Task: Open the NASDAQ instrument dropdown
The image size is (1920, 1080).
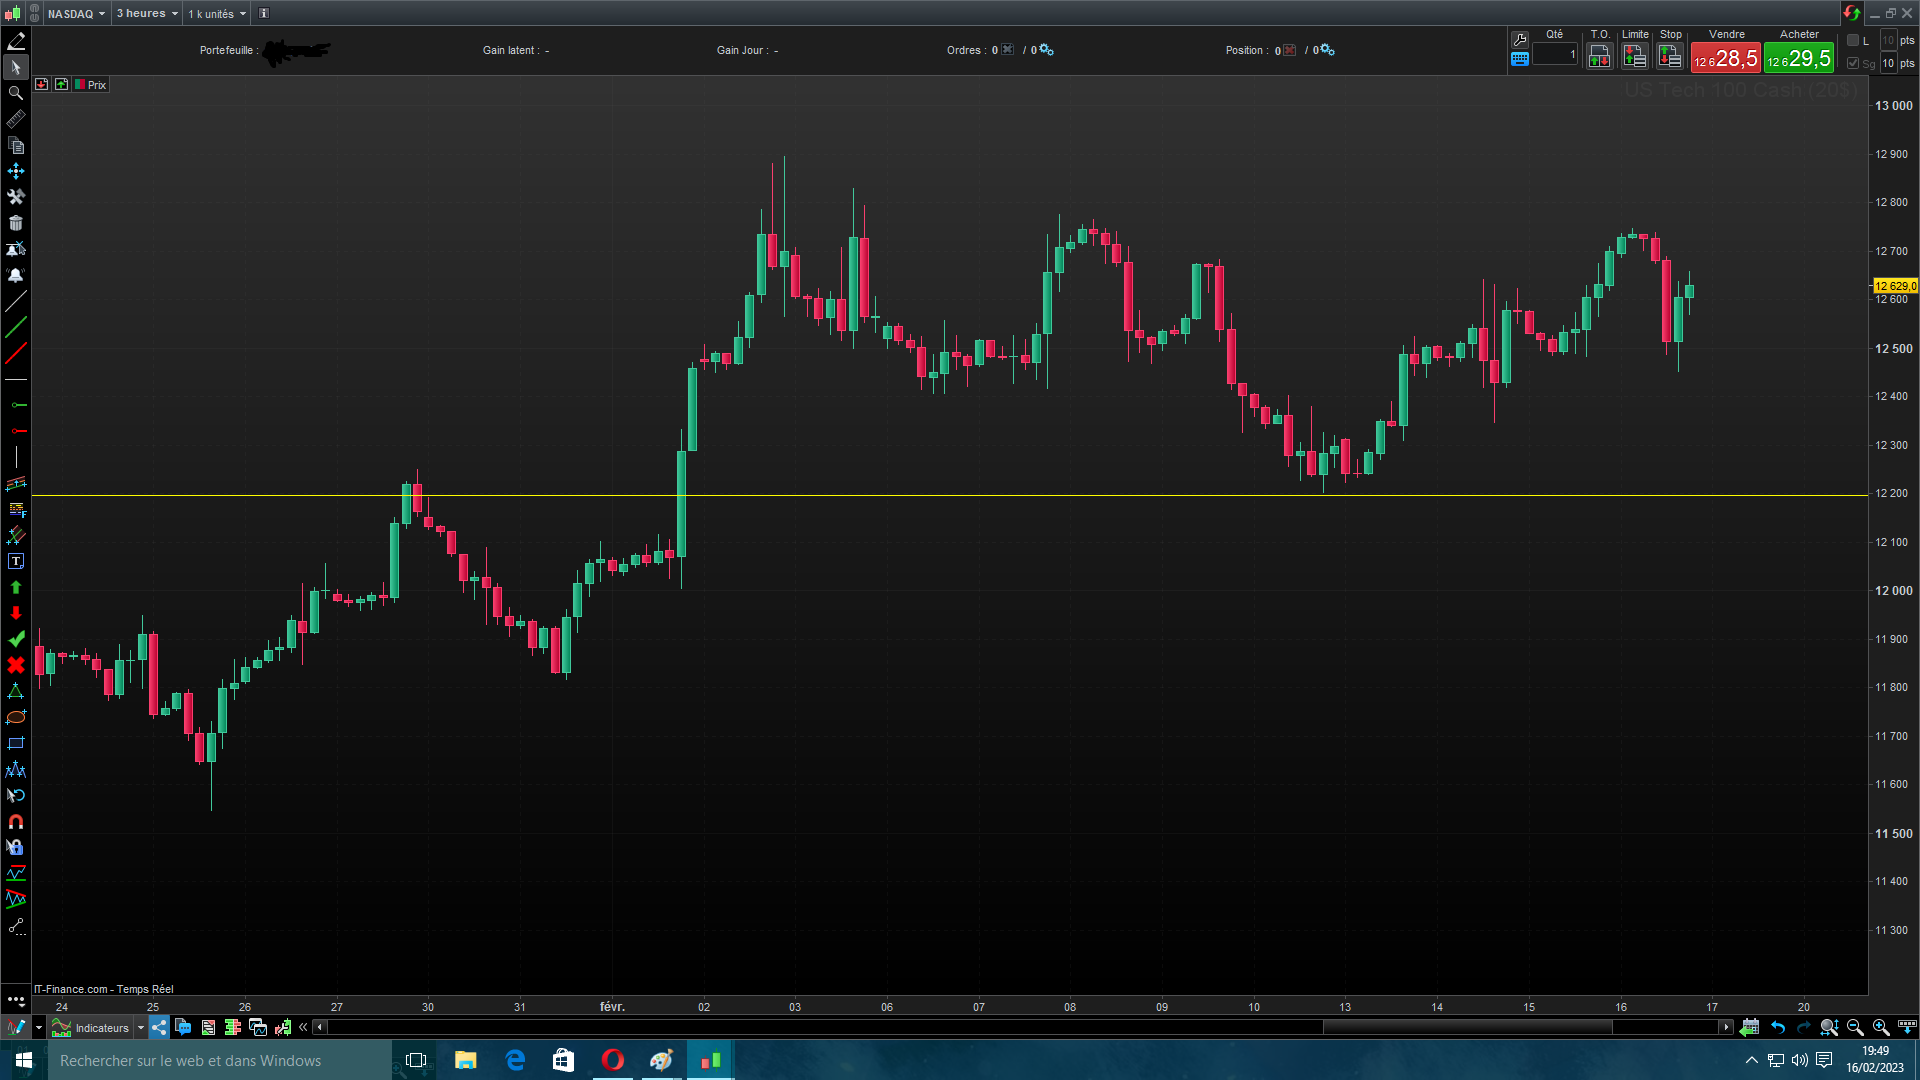Action: (76, 14)
